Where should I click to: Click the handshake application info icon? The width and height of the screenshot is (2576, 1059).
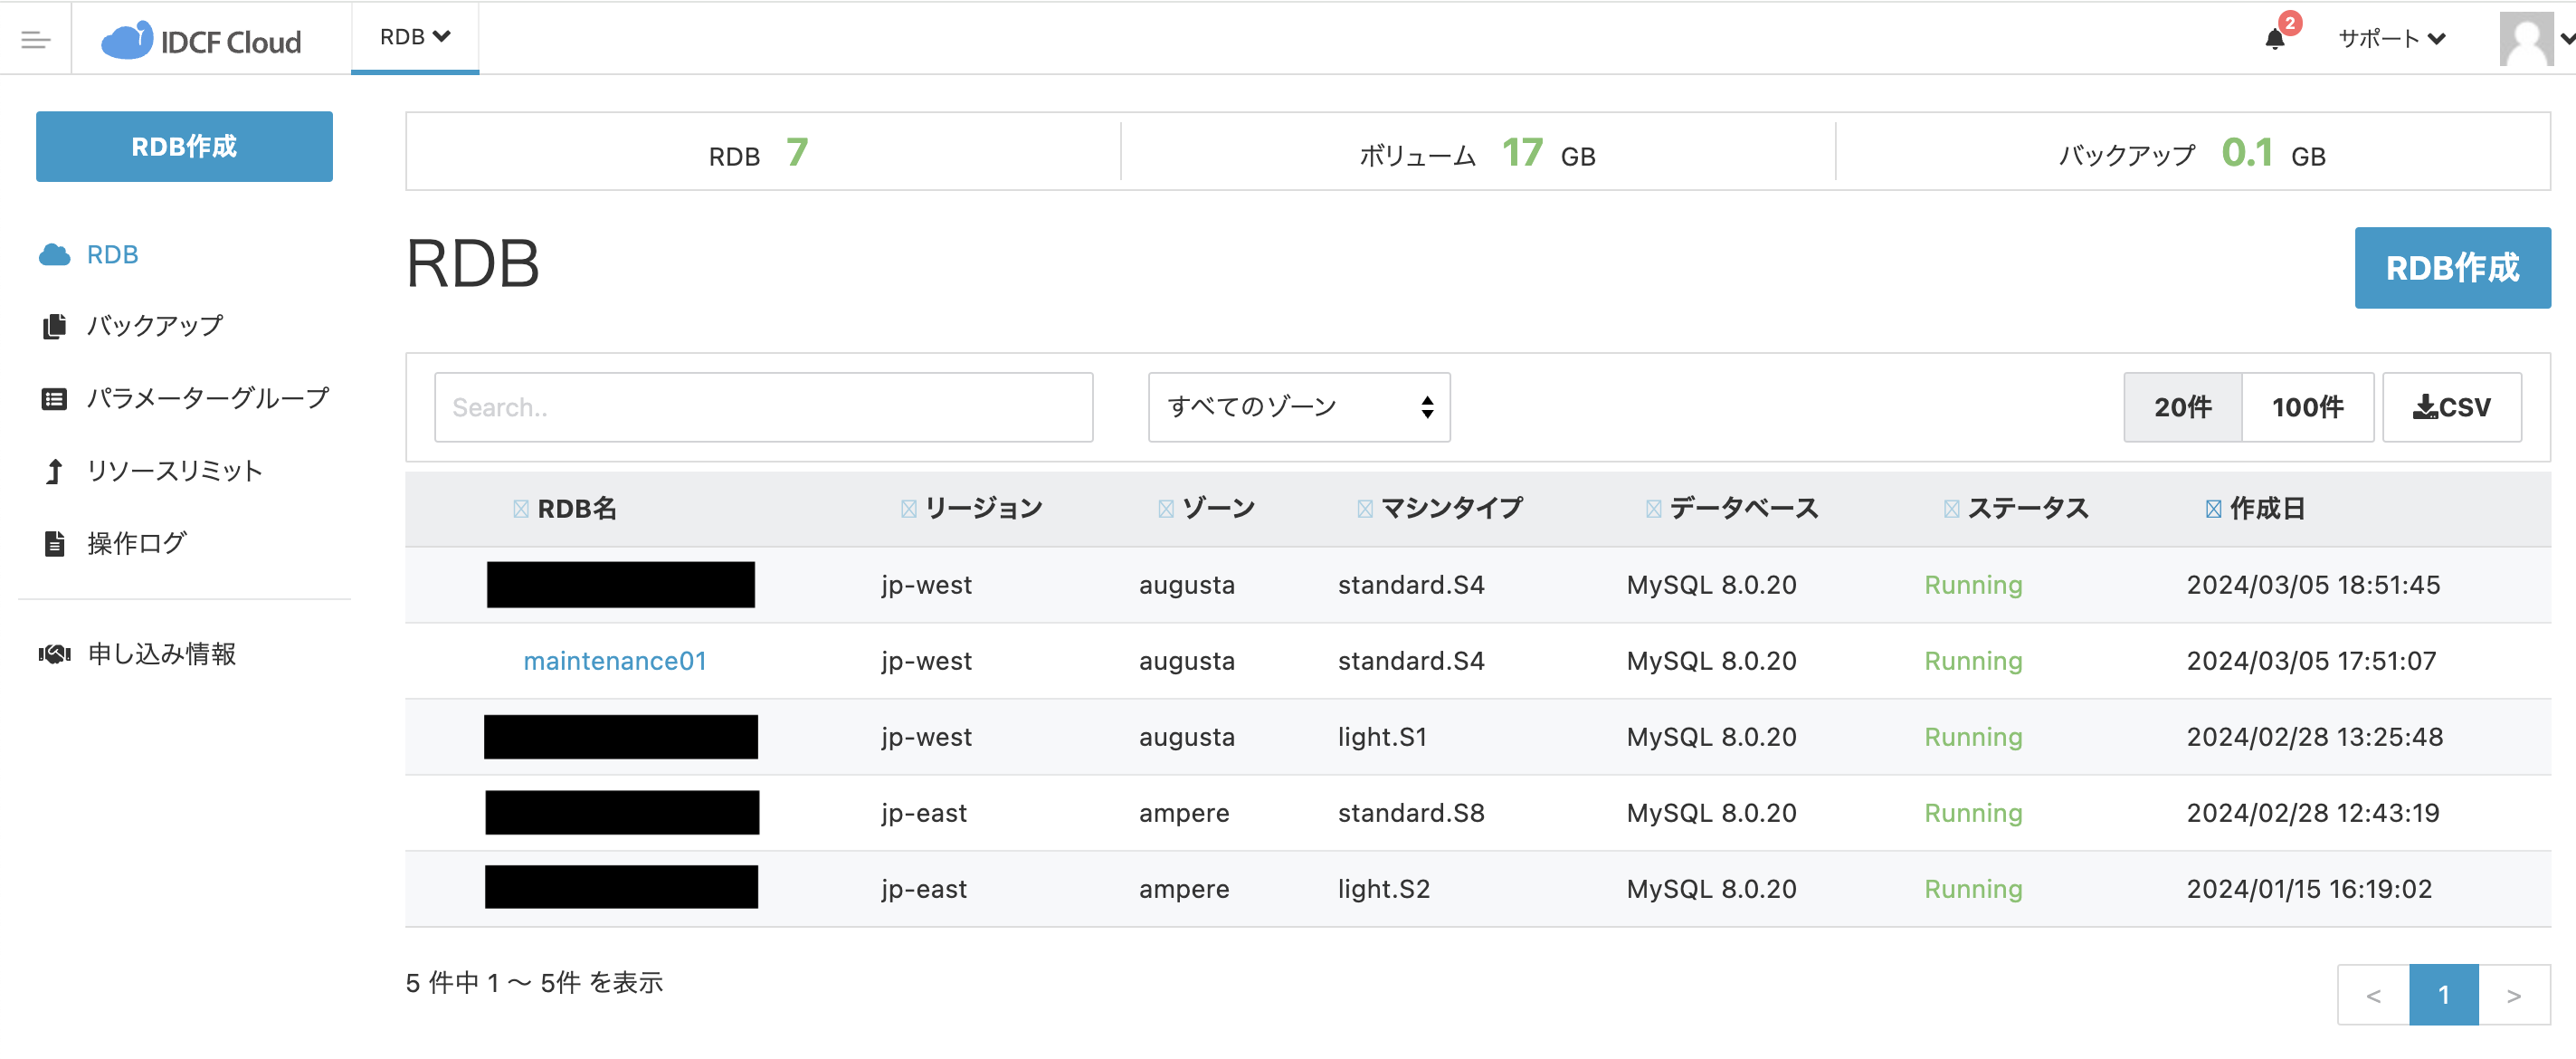54,654
